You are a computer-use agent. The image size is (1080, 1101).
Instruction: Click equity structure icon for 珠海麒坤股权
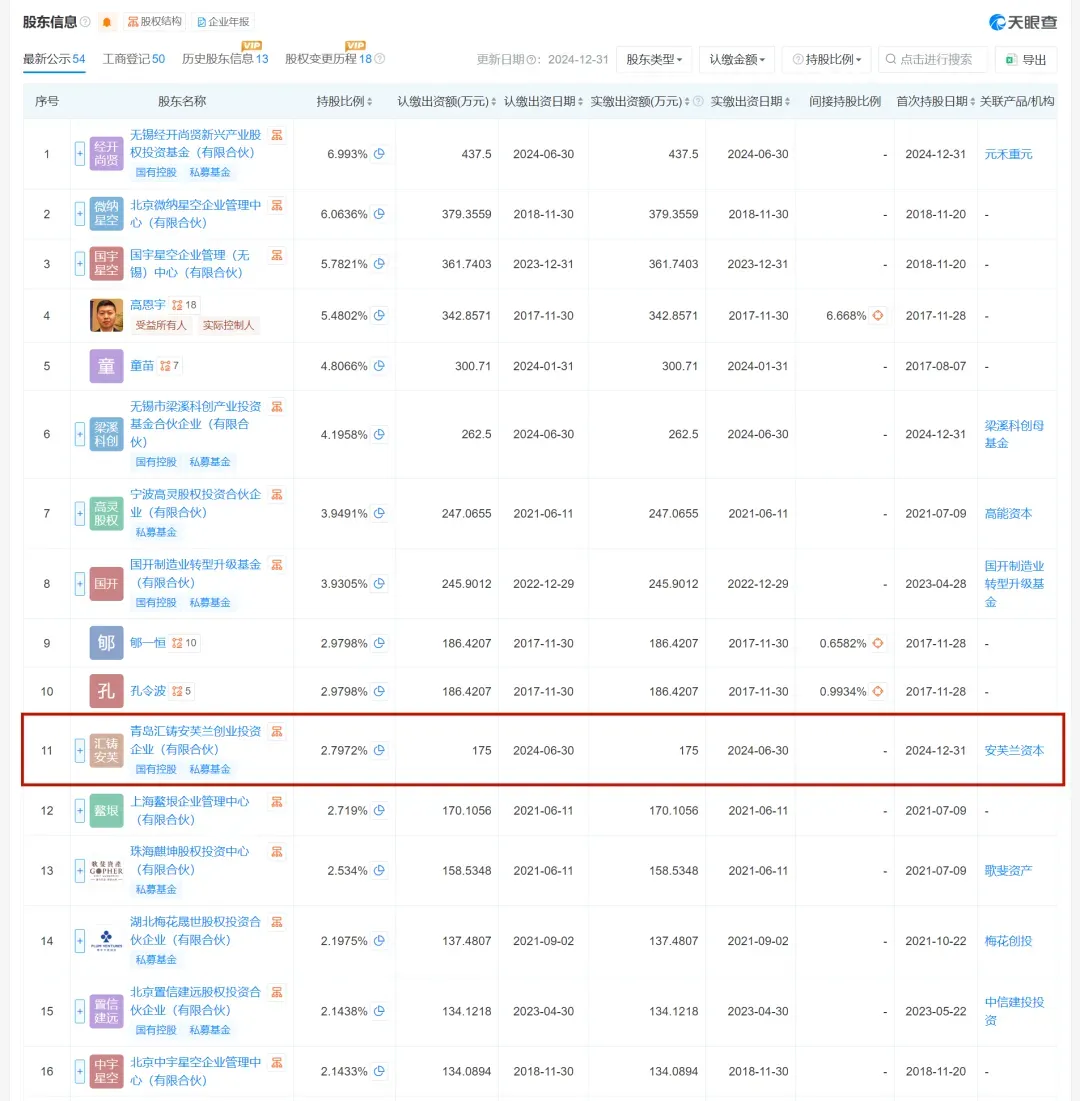277,852
